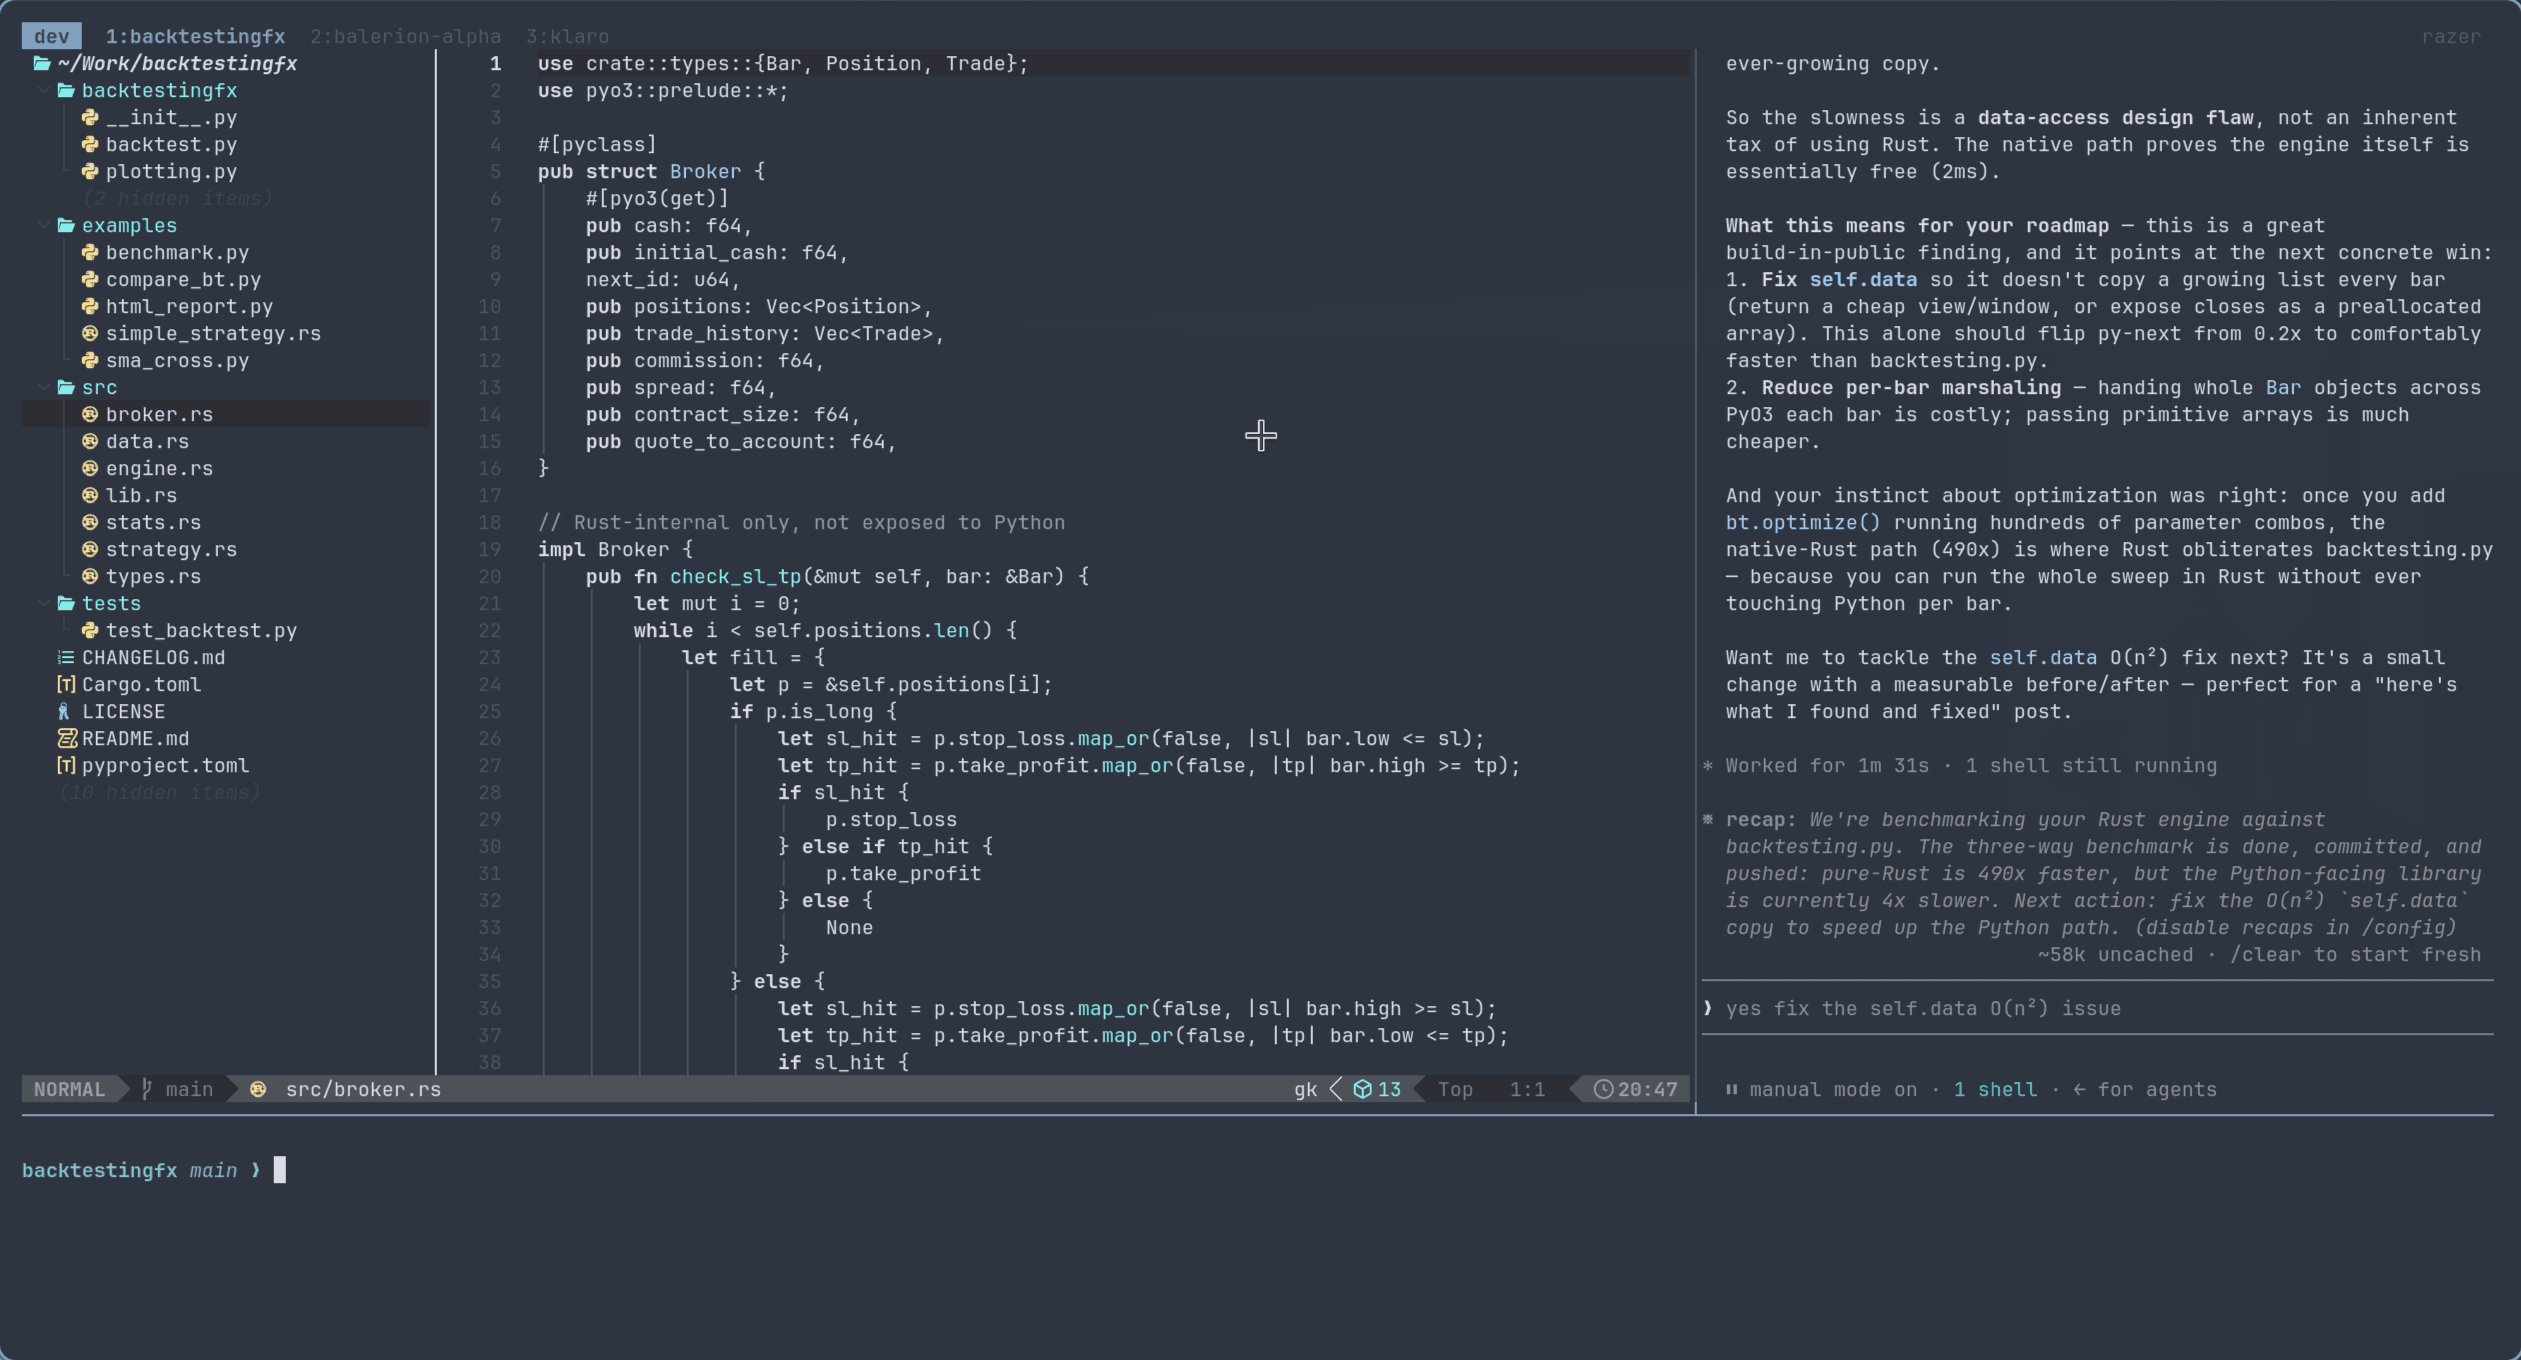The image size is (2521, 1360).
Task: Open README.md in the tree
Action: pyautogui.click(x=135, y=738)
